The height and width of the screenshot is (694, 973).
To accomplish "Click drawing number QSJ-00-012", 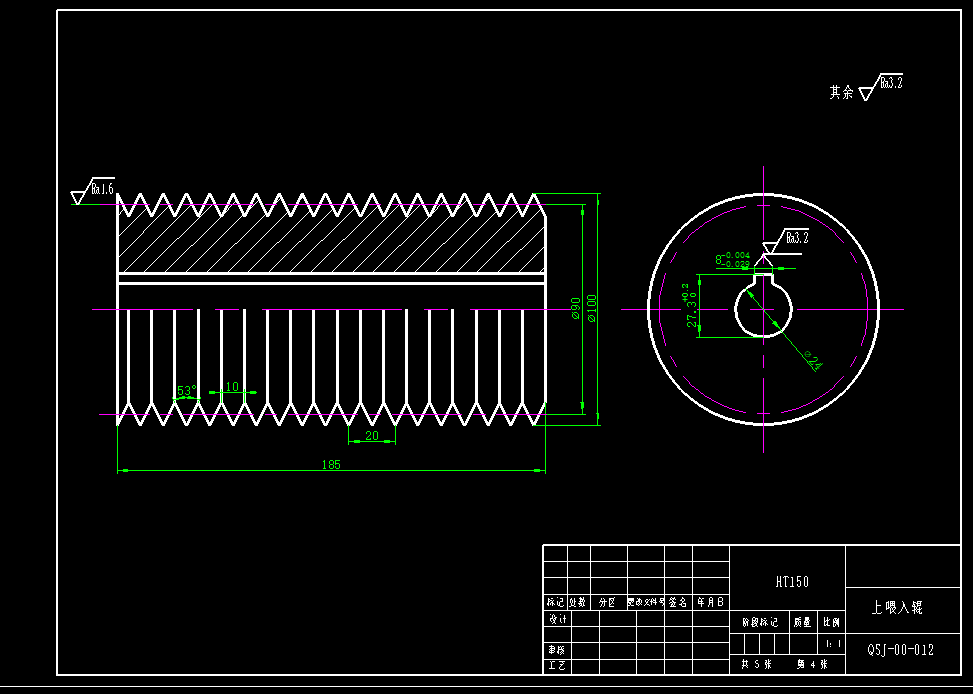I will (900, 650).
